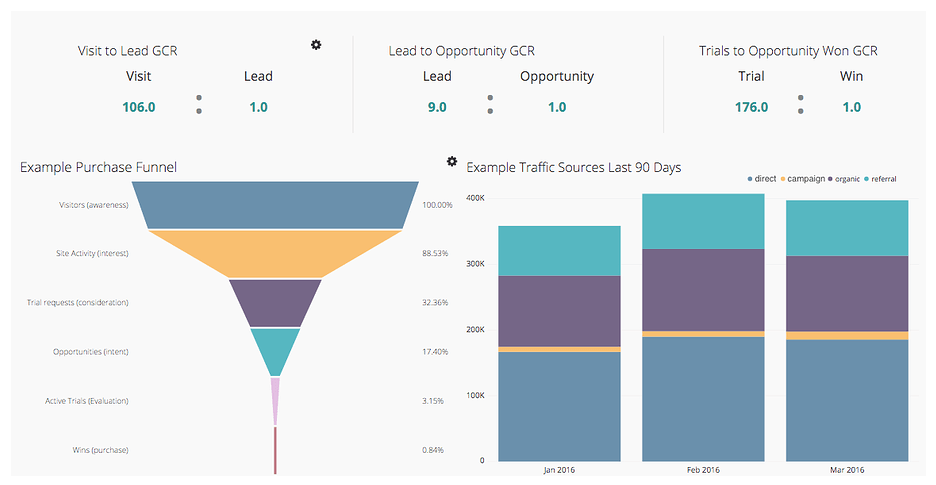Toggle the referral series in chart legend
Screen dimensions: 936x485
point(880,179)
